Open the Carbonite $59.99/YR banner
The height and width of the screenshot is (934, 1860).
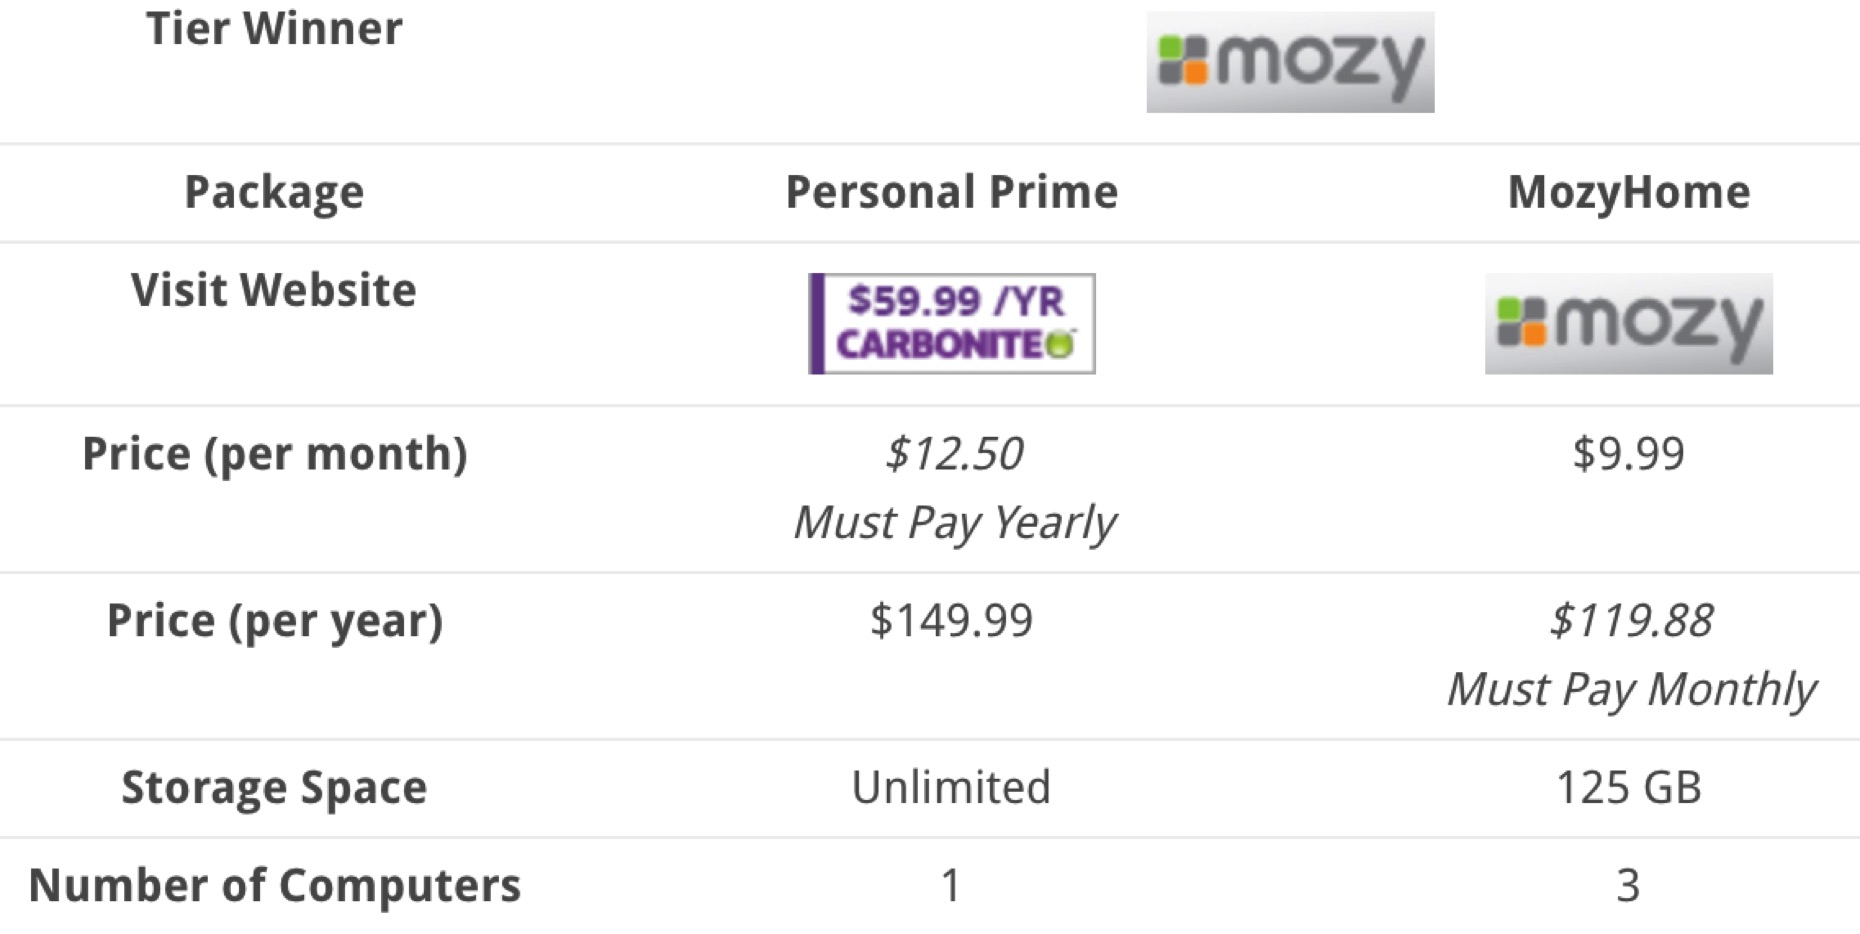click(952, 323)
